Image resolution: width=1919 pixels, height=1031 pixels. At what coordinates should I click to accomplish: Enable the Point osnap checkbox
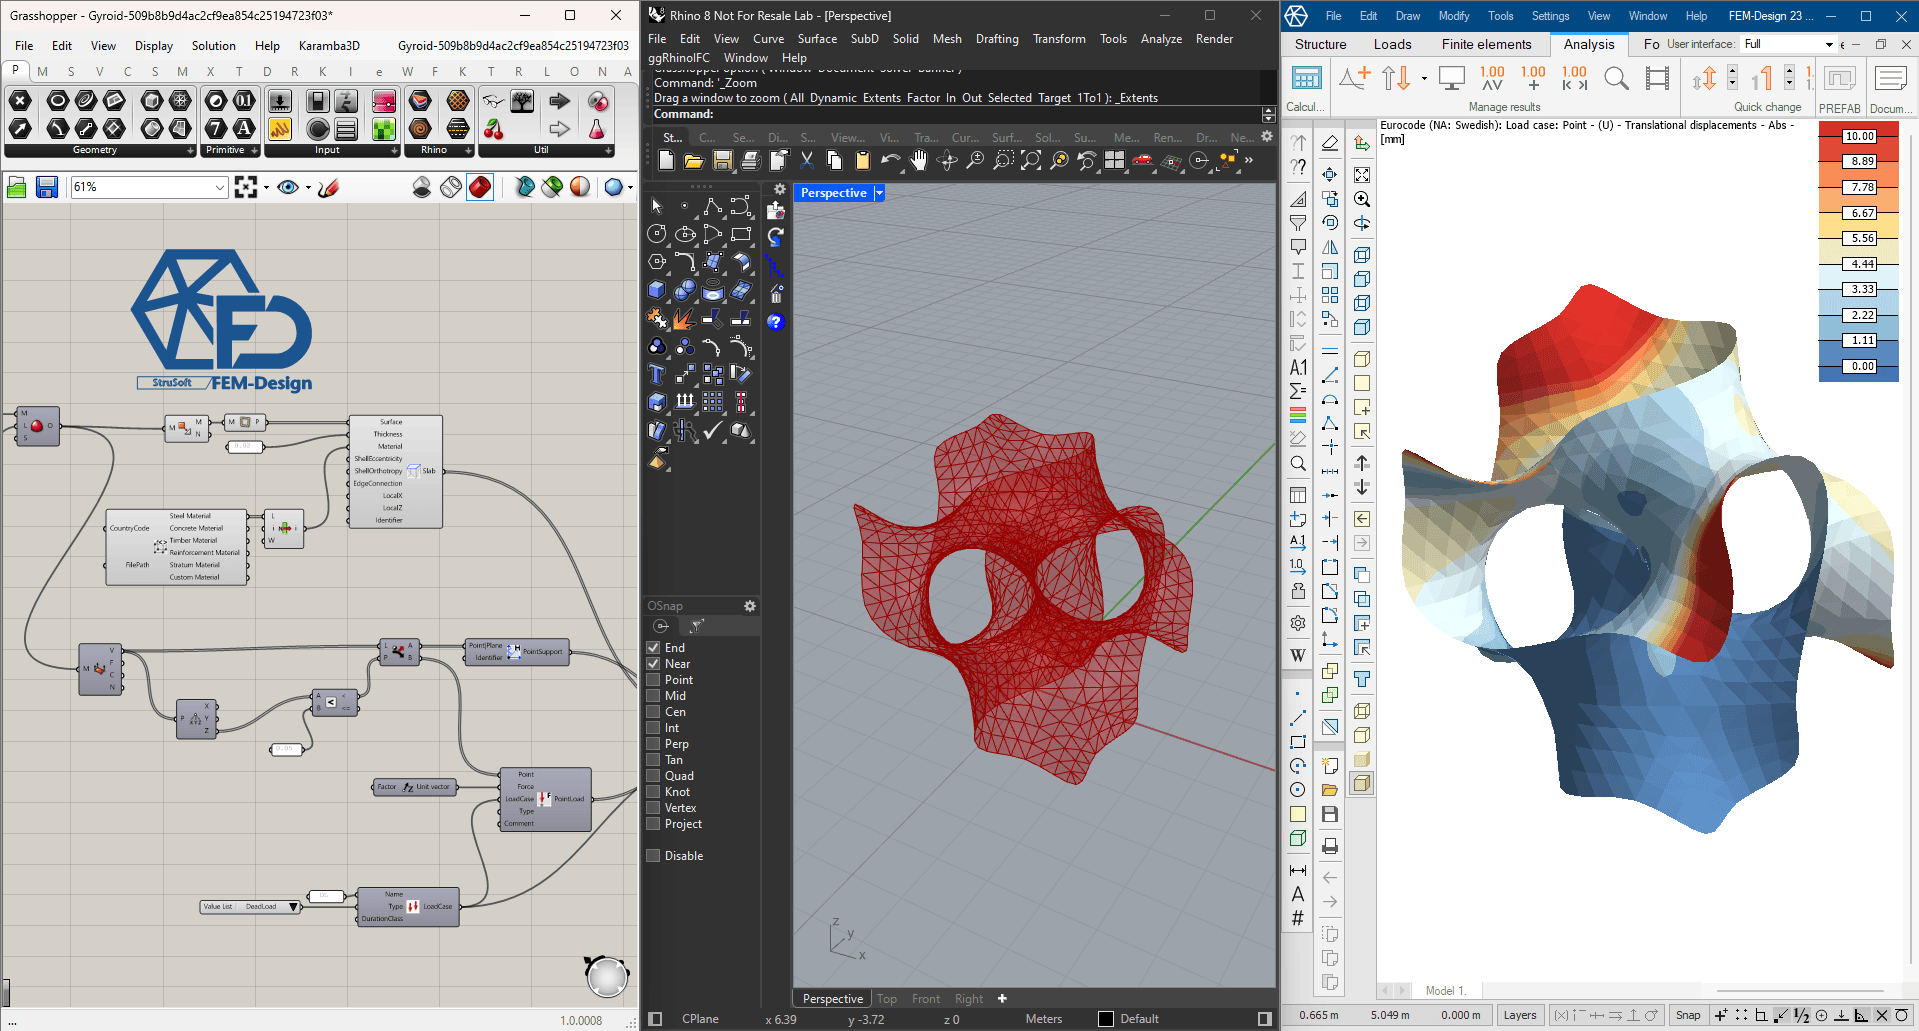(x=653, y=680)
